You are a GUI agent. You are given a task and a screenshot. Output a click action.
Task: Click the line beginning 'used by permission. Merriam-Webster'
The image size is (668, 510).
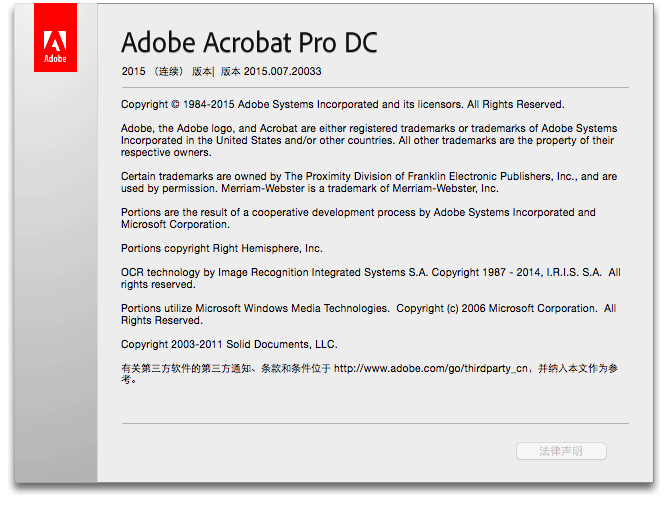(x=310, y=188)
